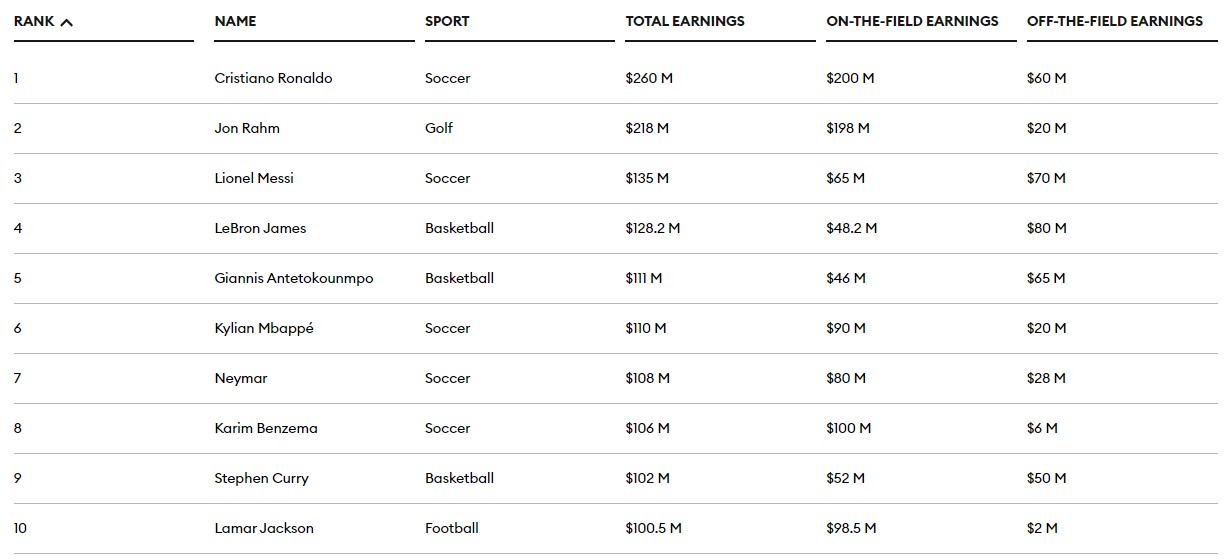The height and width of the screenshot is (560, 1229).
Task: Sort by On-The-Field Earnings header
Action: pos(912,21)
